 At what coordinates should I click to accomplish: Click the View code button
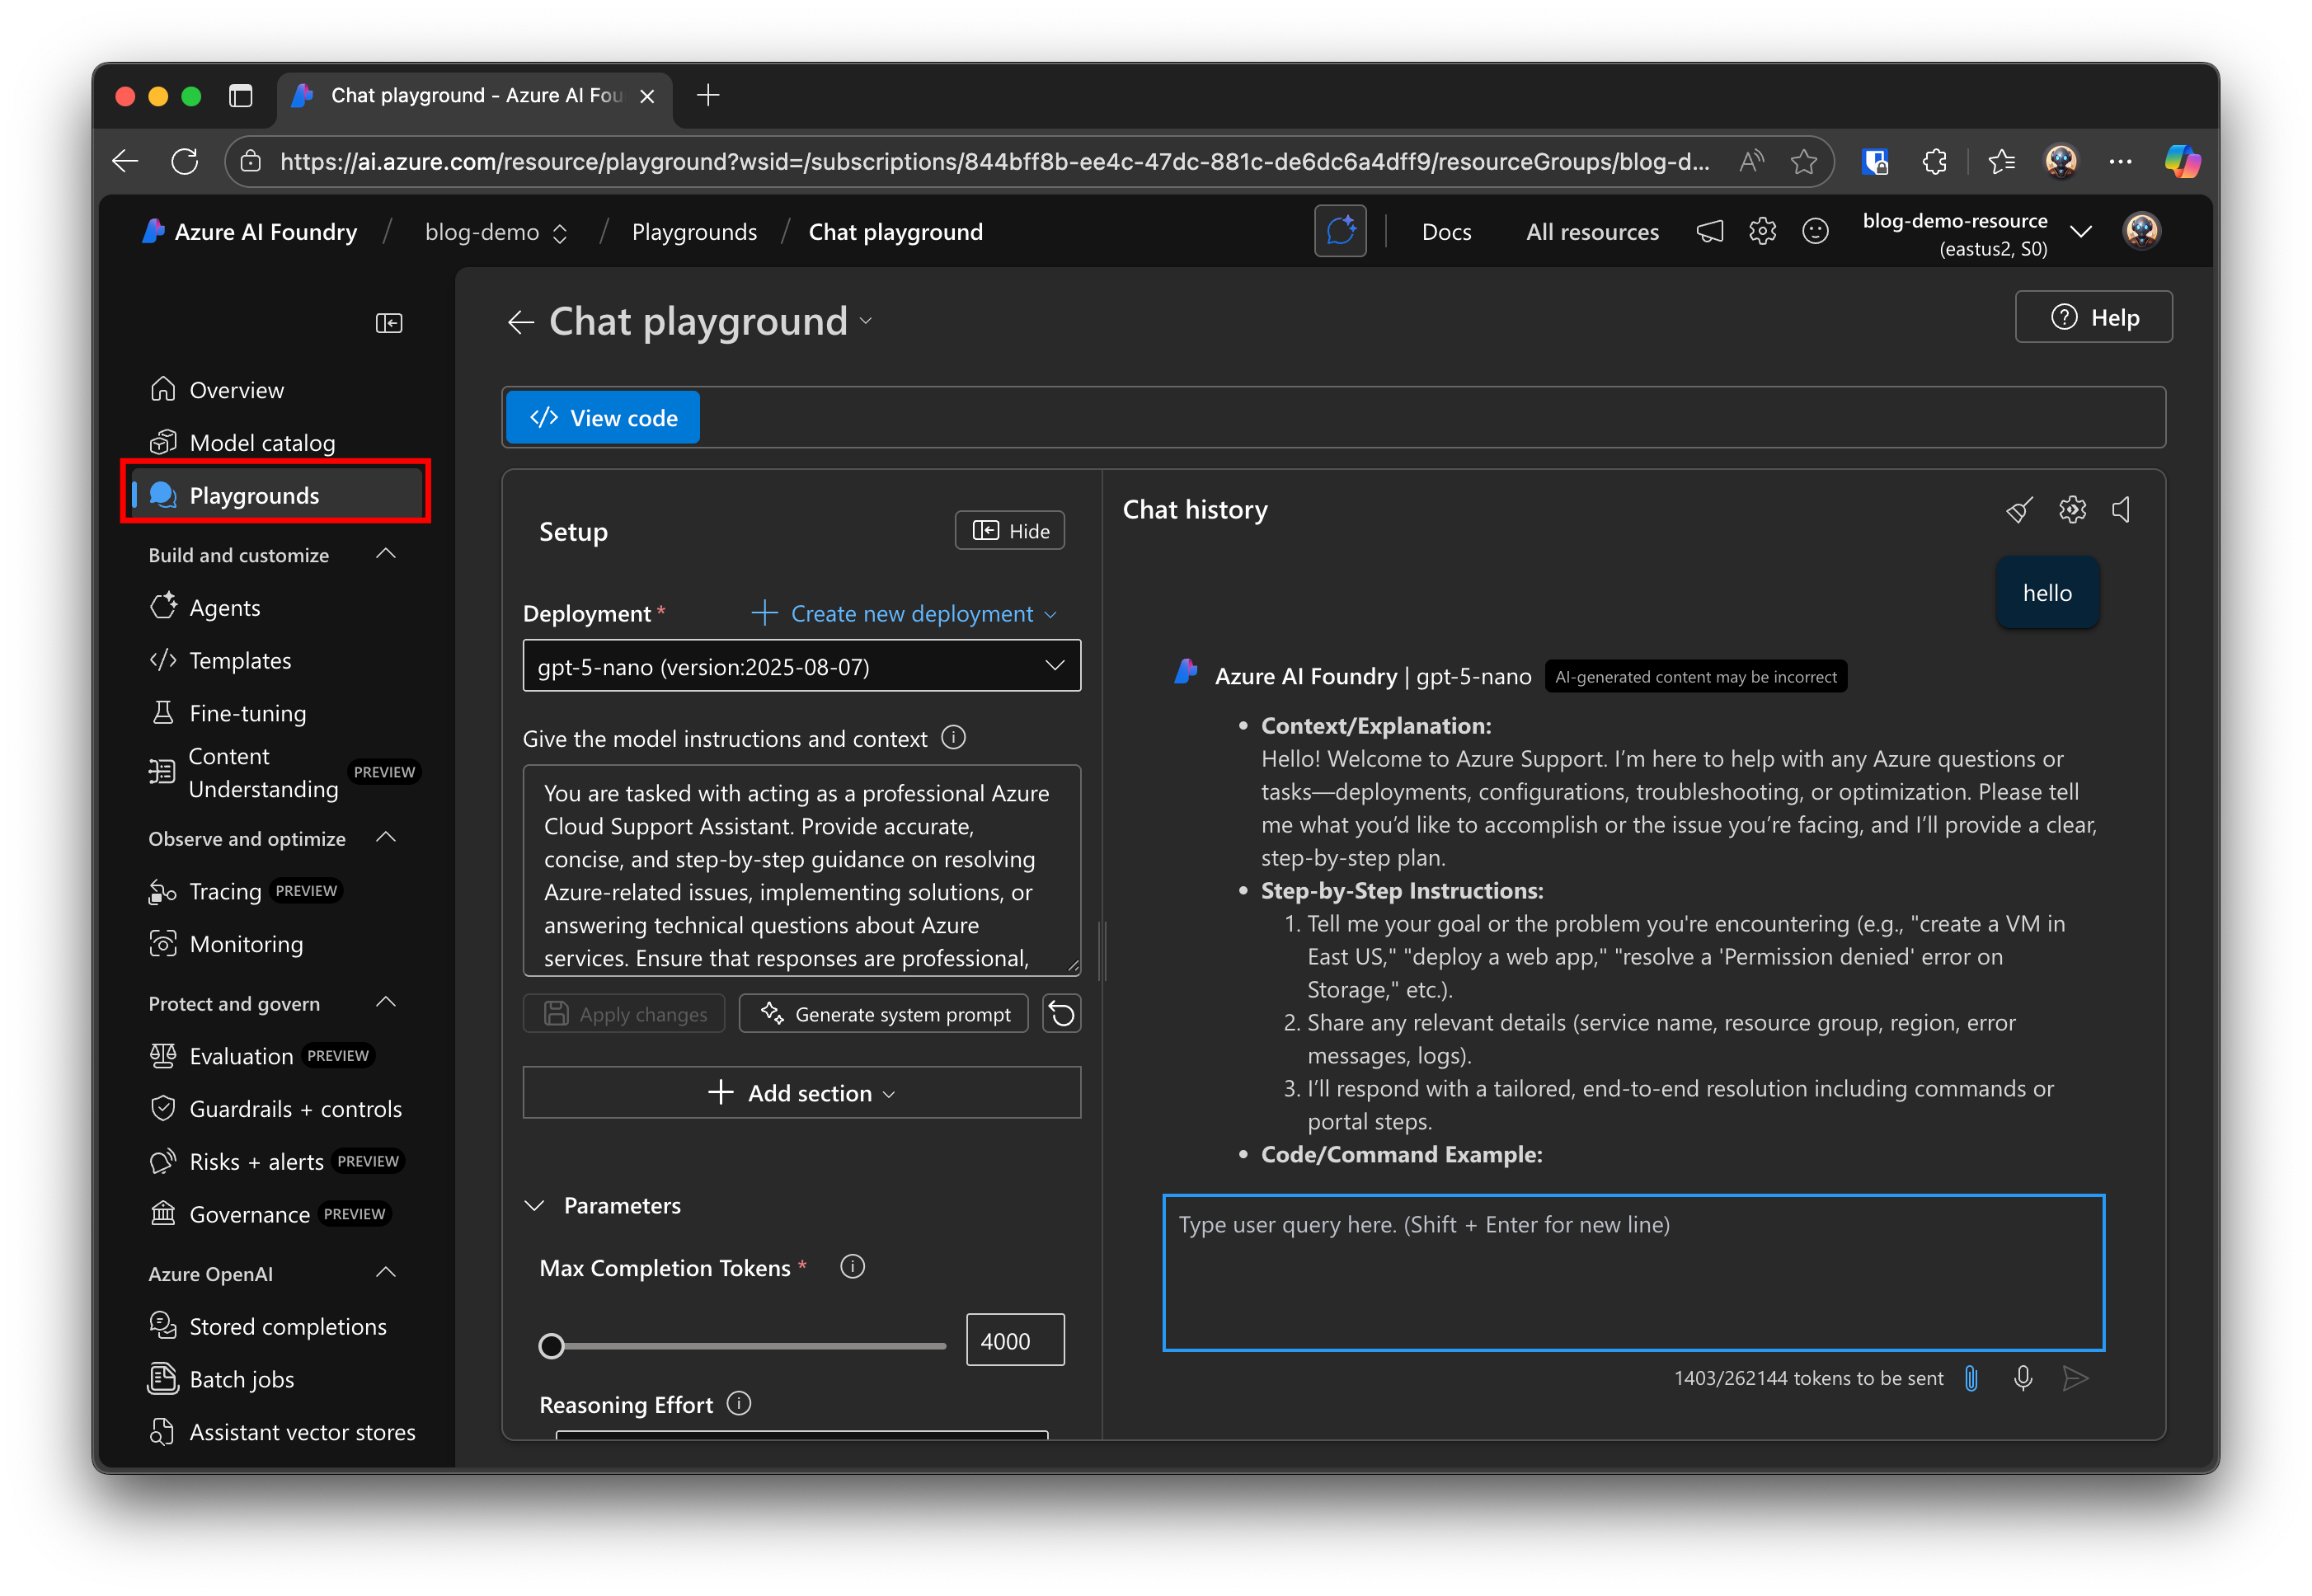(603, 418)
